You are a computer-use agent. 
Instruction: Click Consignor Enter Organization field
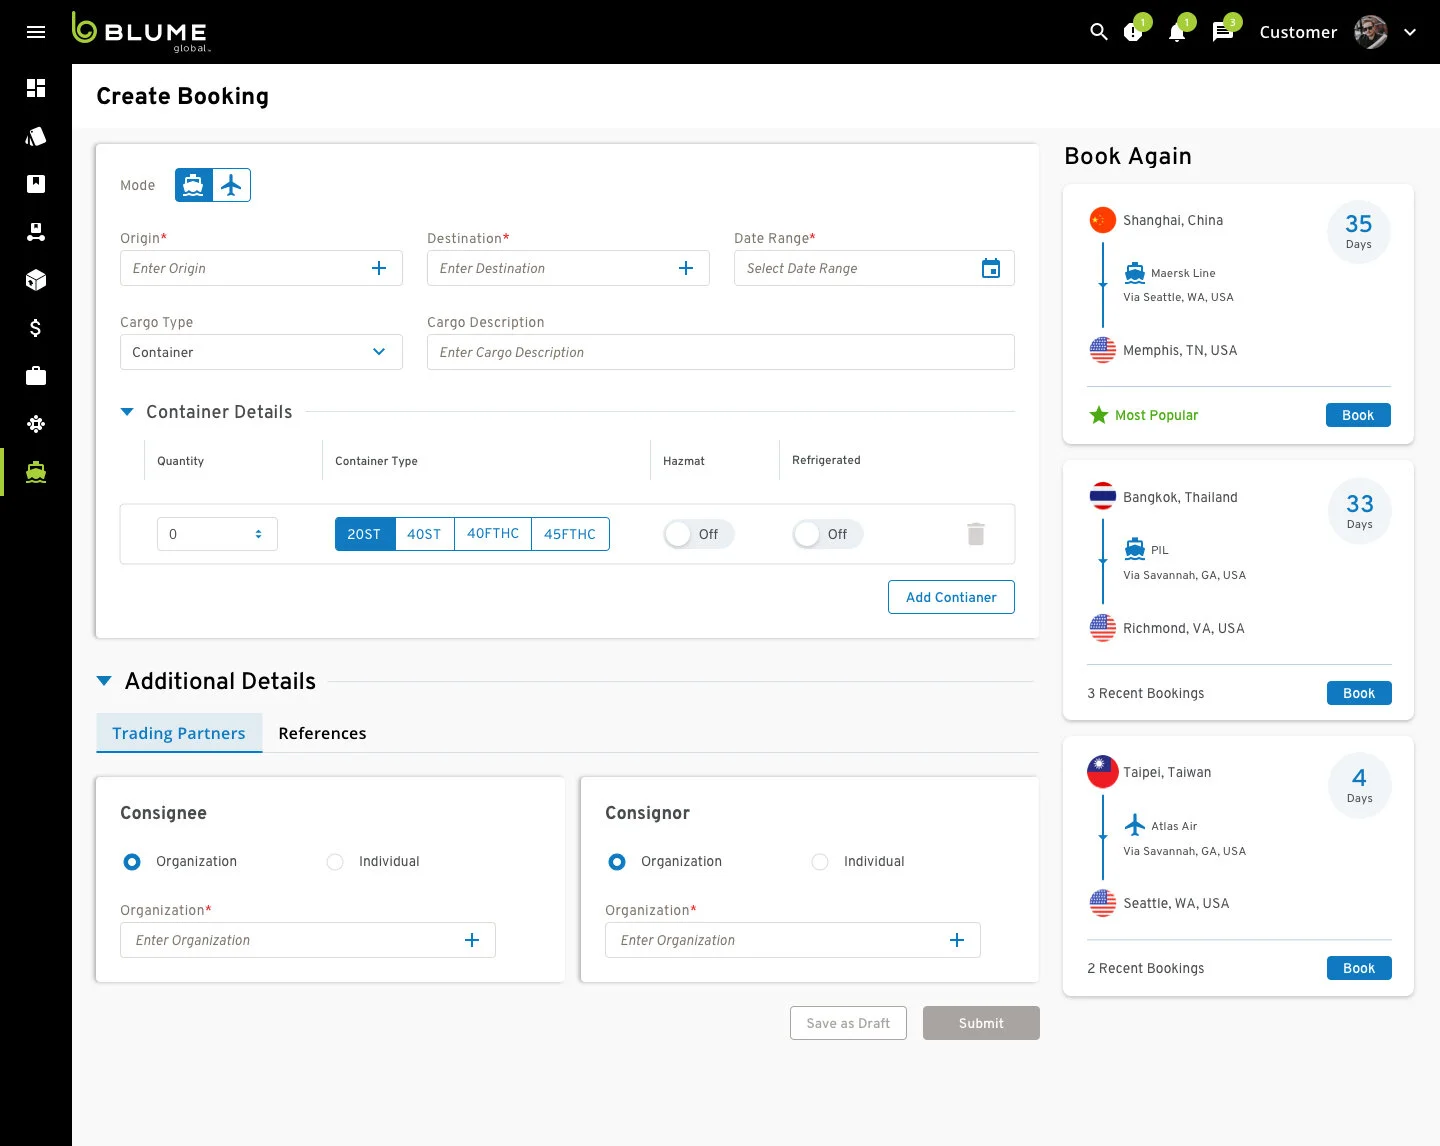[x=793, y=940]
